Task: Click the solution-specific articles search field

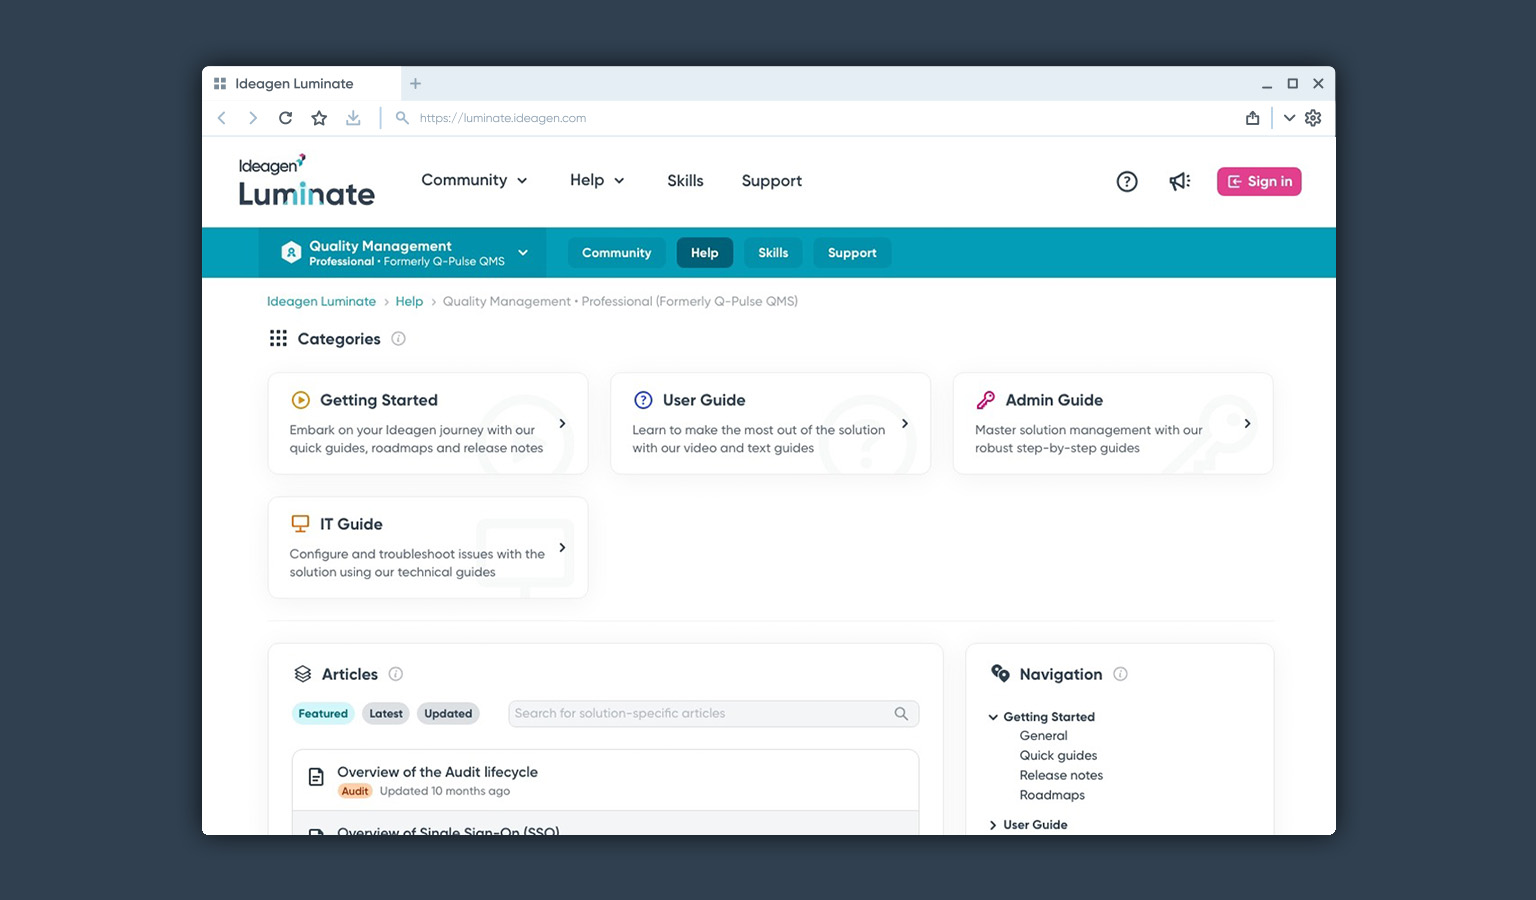Action: tap(700, 714)
